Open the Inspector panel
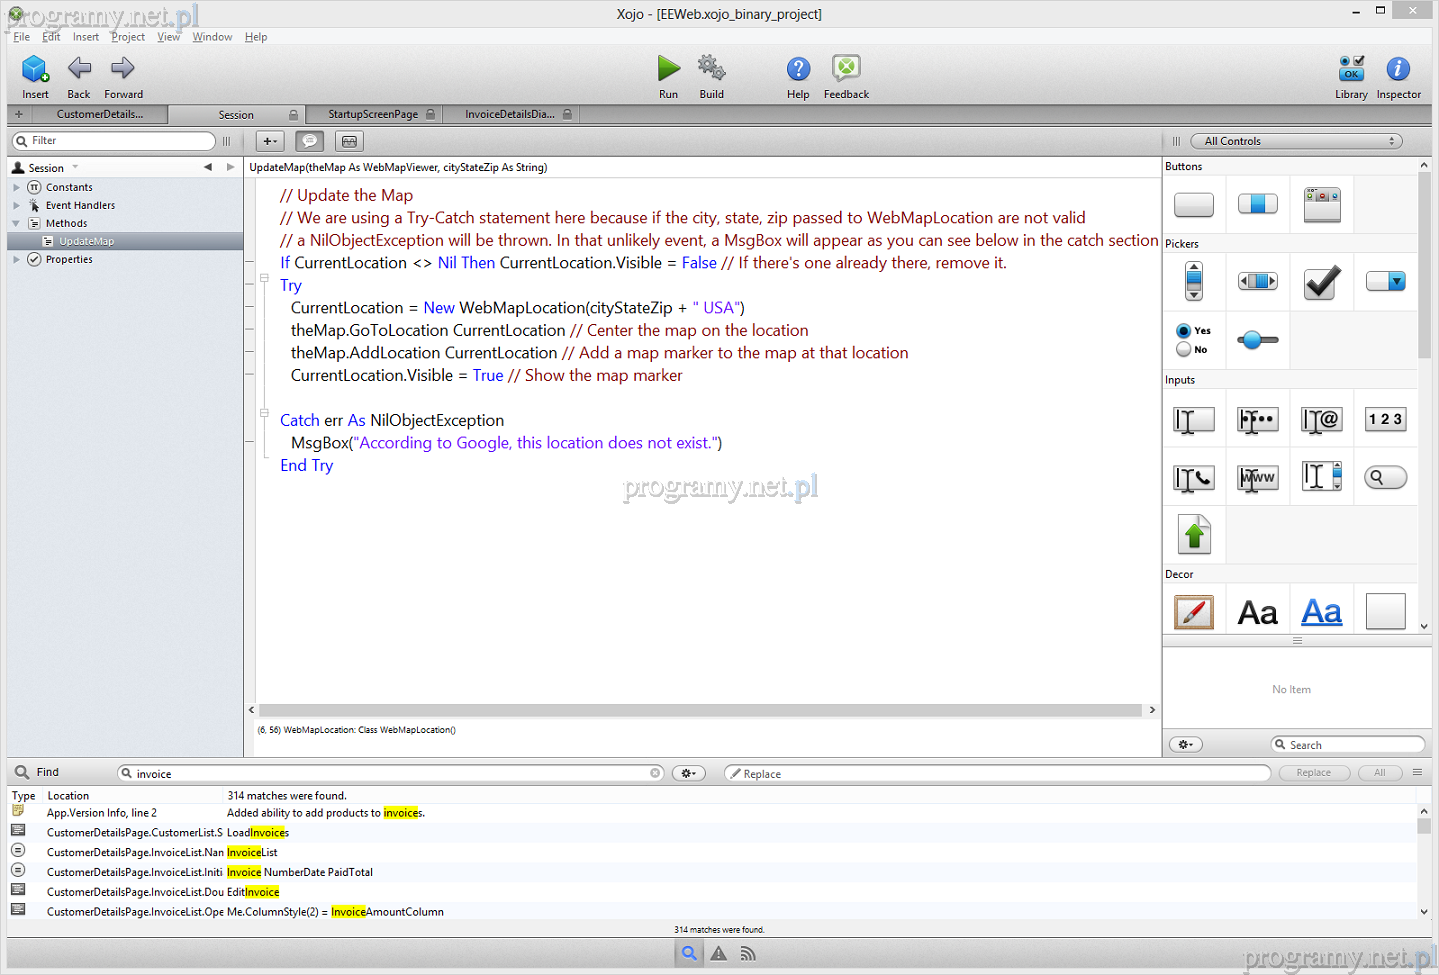This screenshot has width=1439, height=975. [1398, 69]
